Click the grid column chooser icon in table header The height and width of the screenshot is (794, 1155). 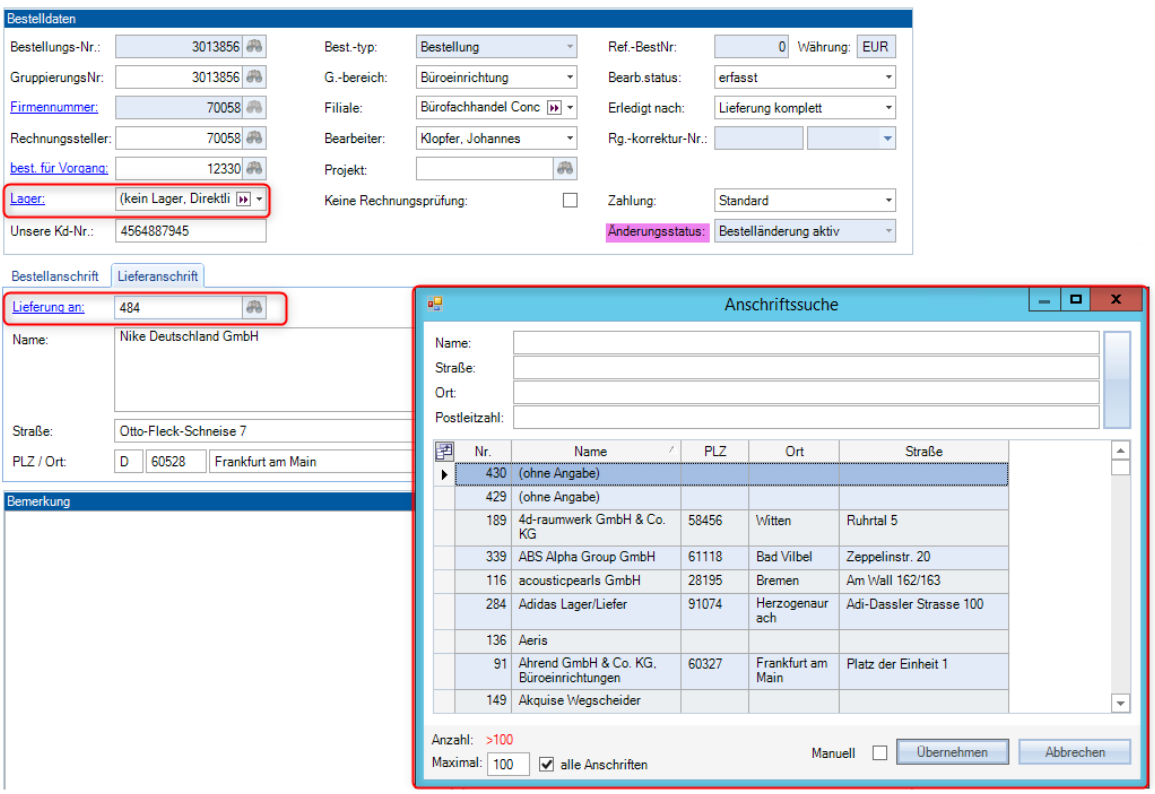[x=444, y=451]
